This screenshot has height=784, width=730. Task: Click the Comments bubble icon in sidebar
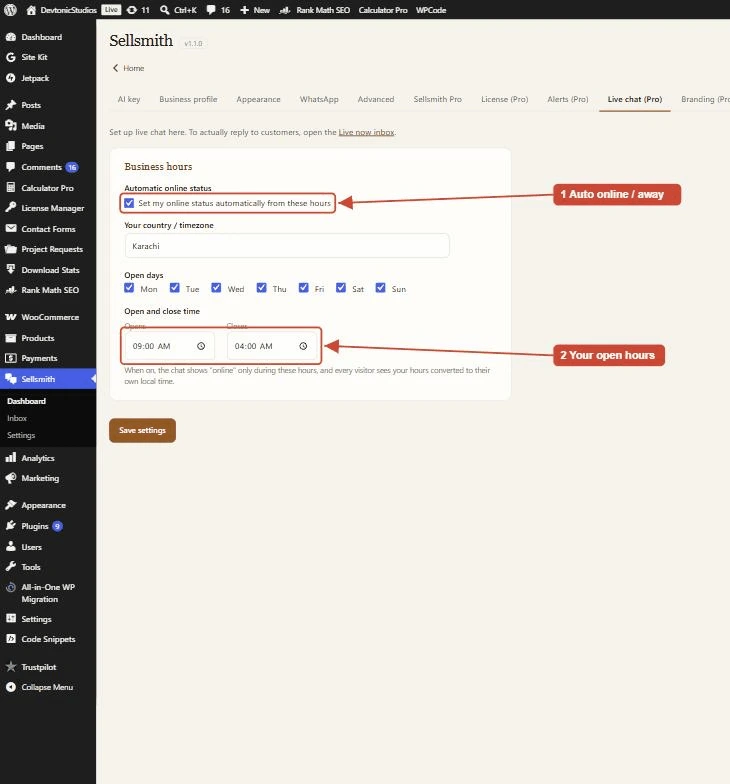pyautogui.click(x=11, y=167)
